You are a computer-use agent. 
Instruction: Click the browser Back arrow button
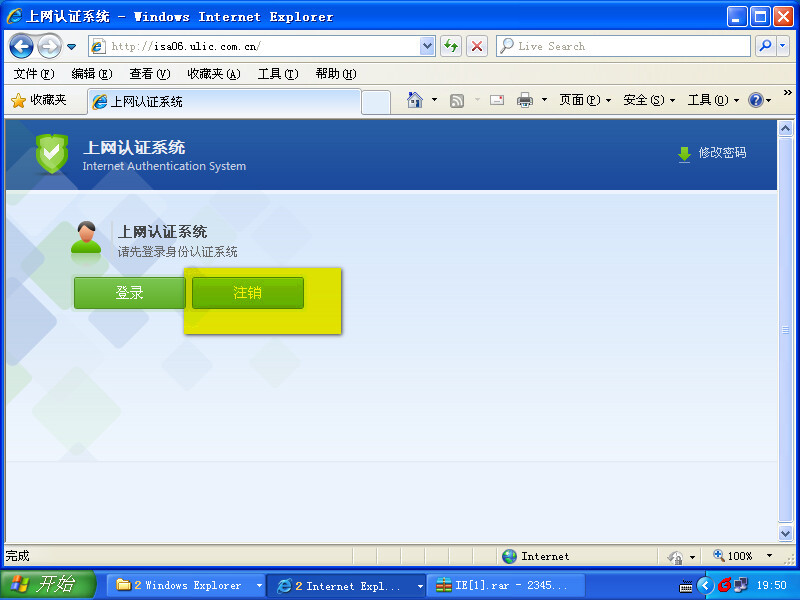click(x=22, y=46)
